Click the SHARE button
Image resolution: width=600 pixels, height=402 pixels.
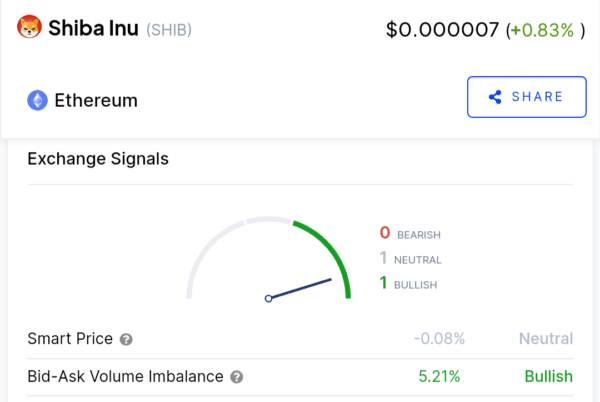click(527, 97)
